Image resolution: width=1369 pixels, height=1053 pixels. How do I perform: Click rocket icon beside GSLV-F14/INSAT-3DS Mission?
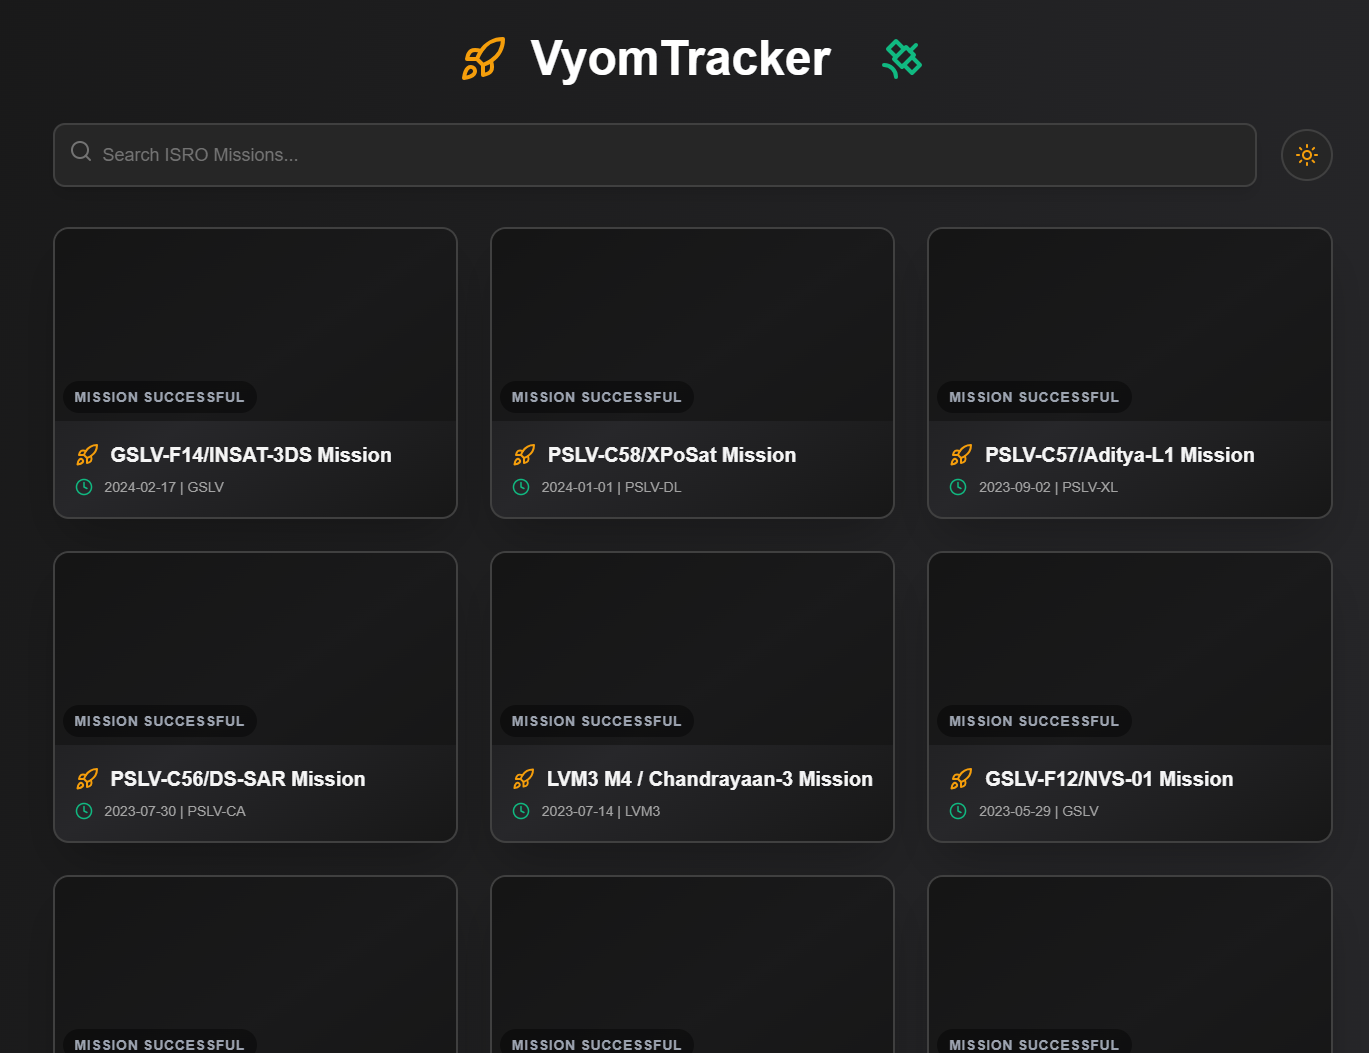click(x=87, y=455)
